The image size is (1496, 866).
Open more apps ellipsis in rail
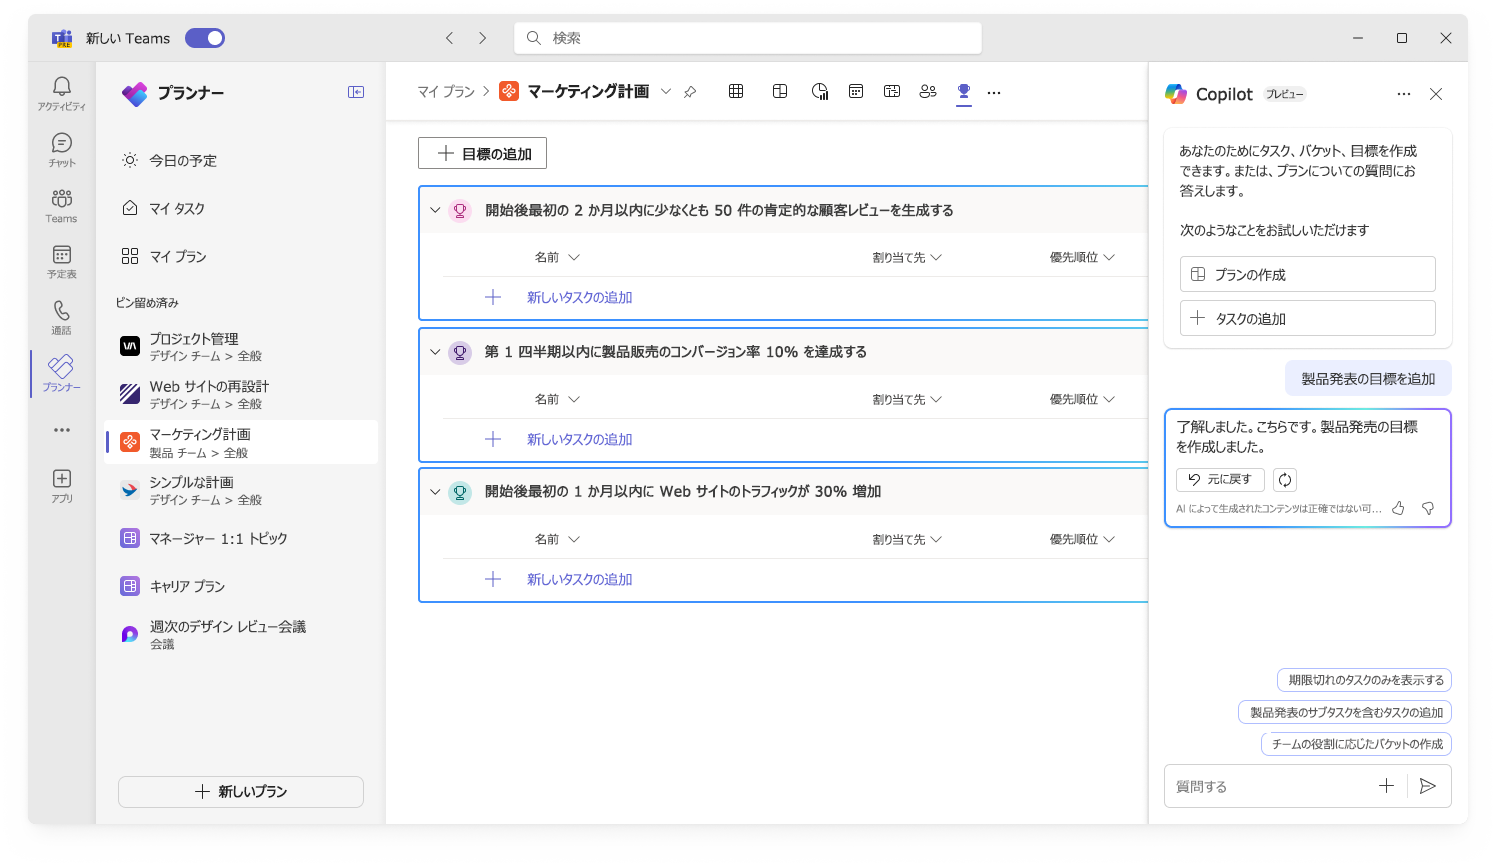62,430
